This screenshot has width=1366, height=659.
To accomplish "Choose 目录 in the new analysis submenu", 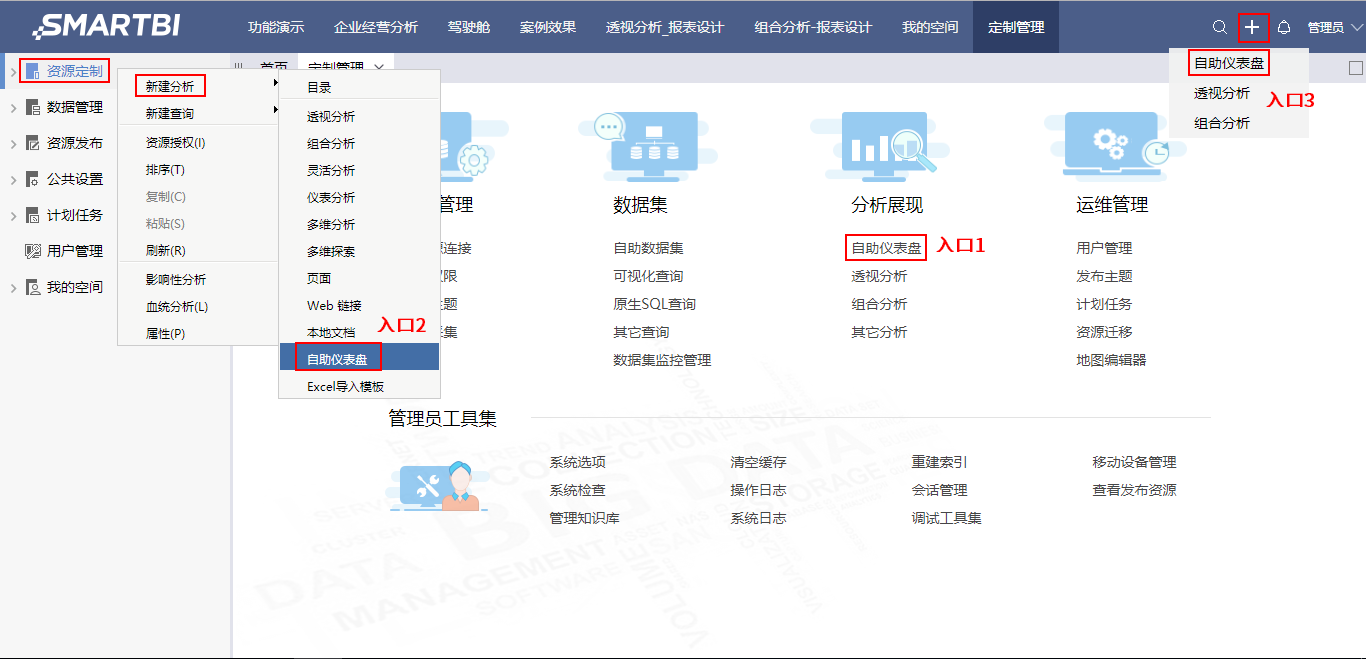I will coord(319,87).
